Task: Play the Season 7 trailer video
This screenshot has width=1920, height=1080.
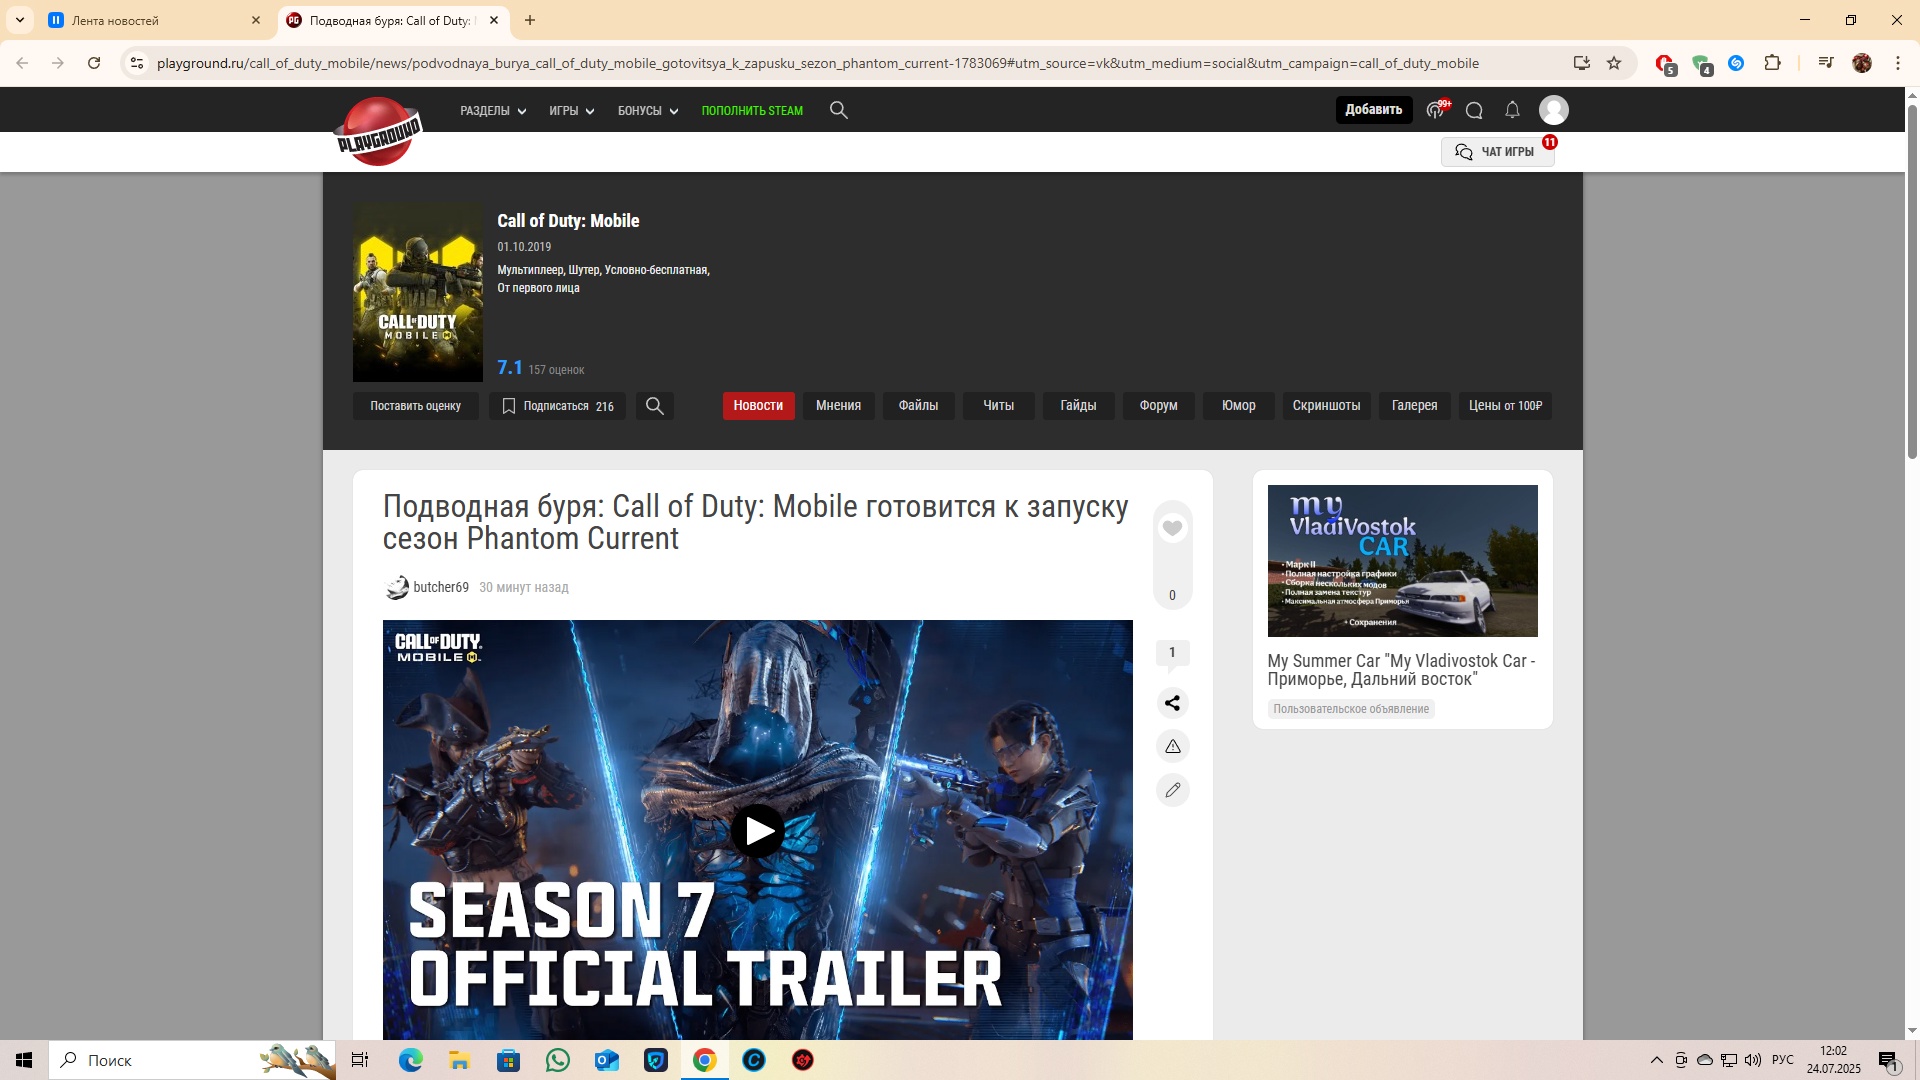Action: (x=757, y=831)
